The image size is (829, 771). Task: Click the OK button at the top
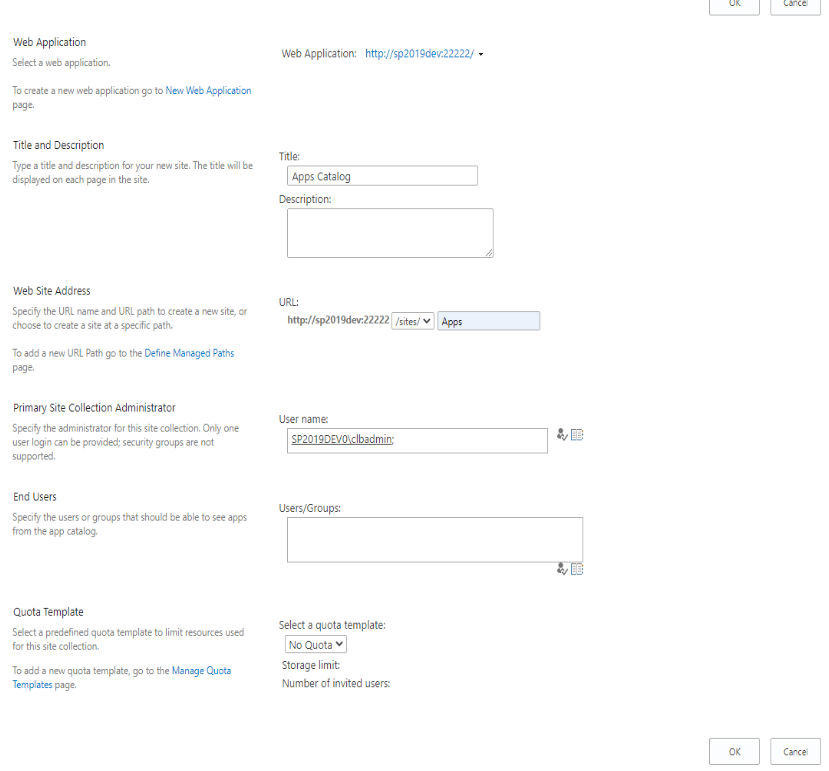pyautogui.click(x=734, y=4)
